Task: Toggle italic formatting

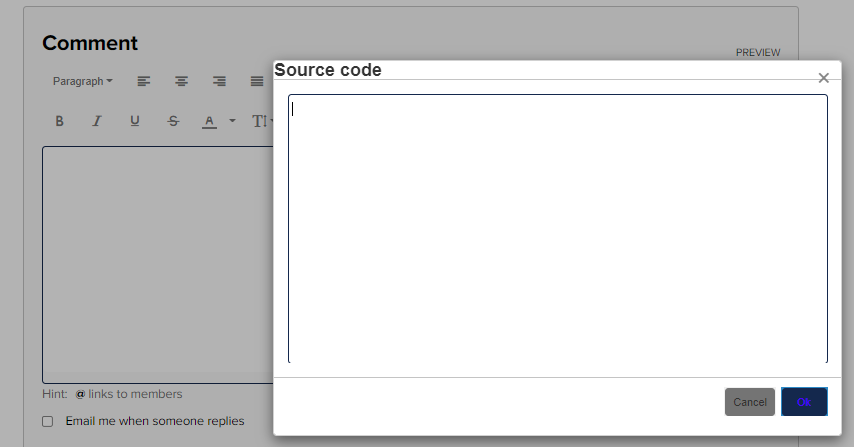Action: pyautogui.click(x=97, y=121)
